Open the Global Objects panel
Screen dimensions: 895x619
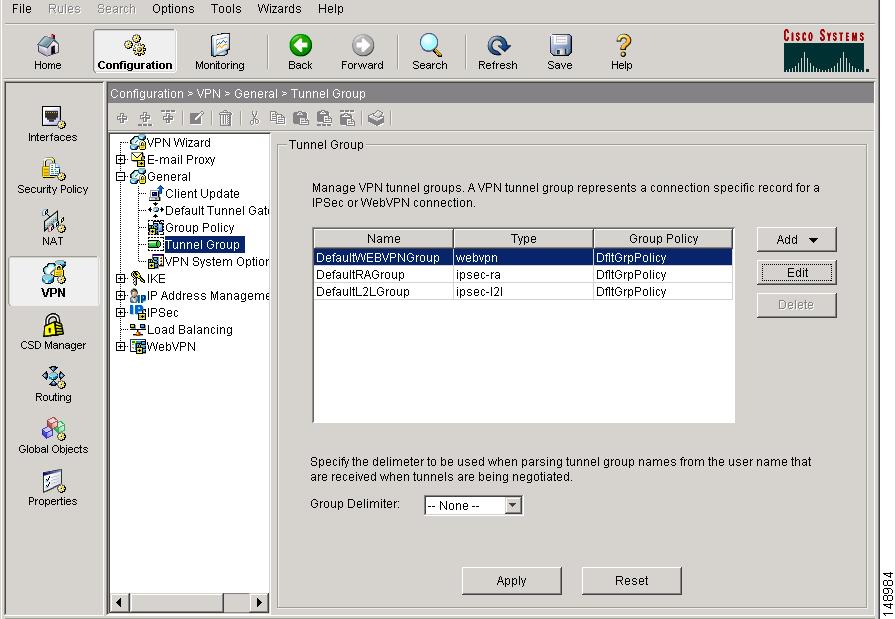point(52,434)
